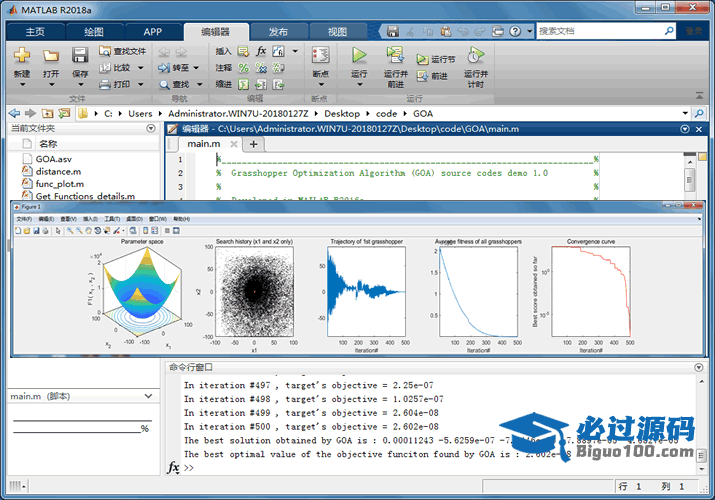Open the editor panel actions menu
715x500 pixels.
coord(685,129)
